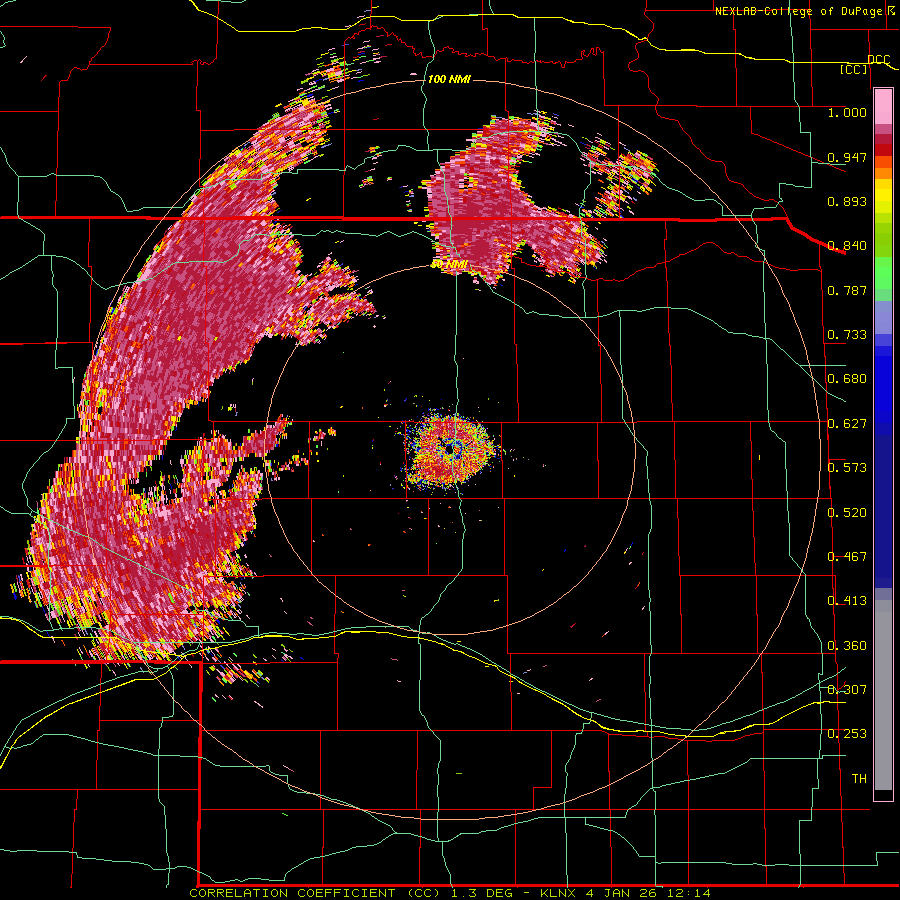Select the 0.680 legend value
900x900 pixels.
(847, 379)
